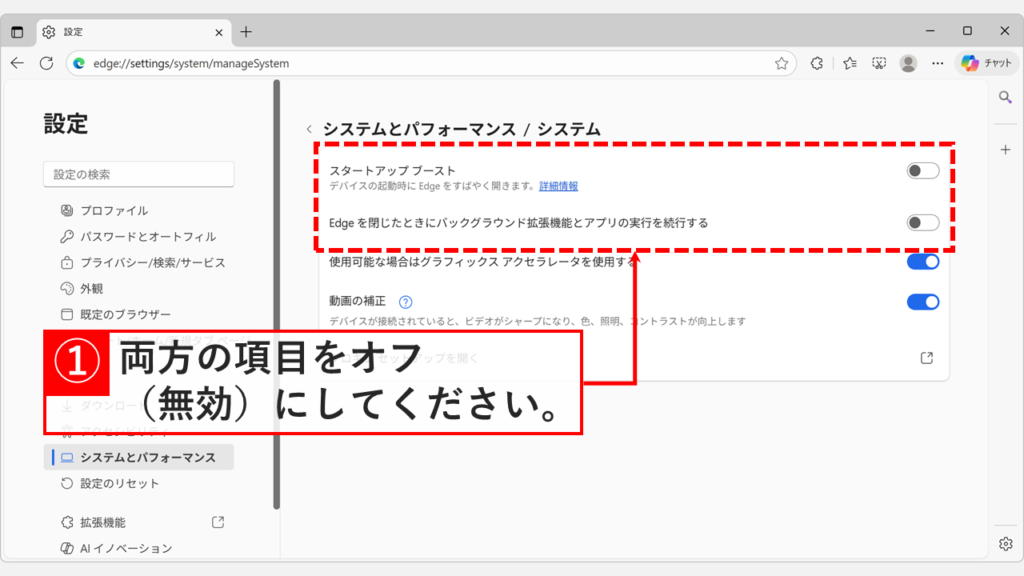Image resolution: width=1024 pixels, height=576 pixels.
Task: Click the back navigation arrow
Action: 17,62
